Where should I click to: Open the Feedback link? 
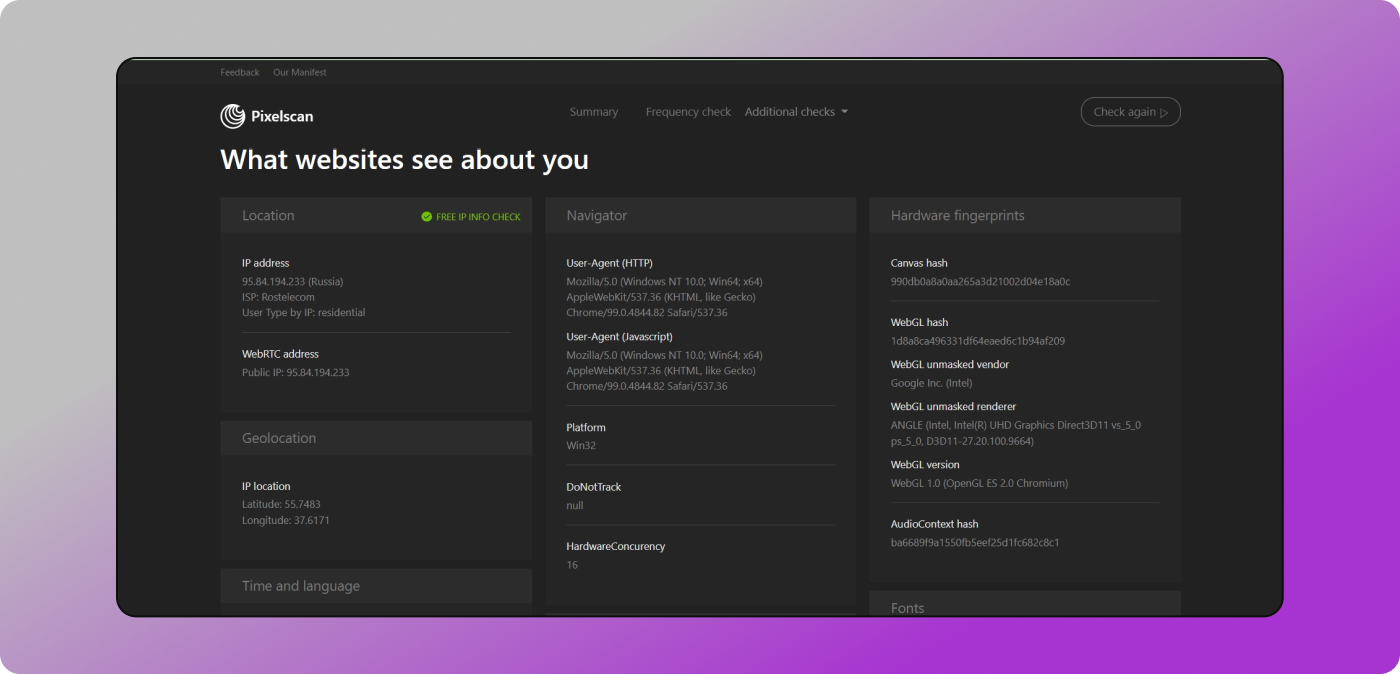[240, 73]
